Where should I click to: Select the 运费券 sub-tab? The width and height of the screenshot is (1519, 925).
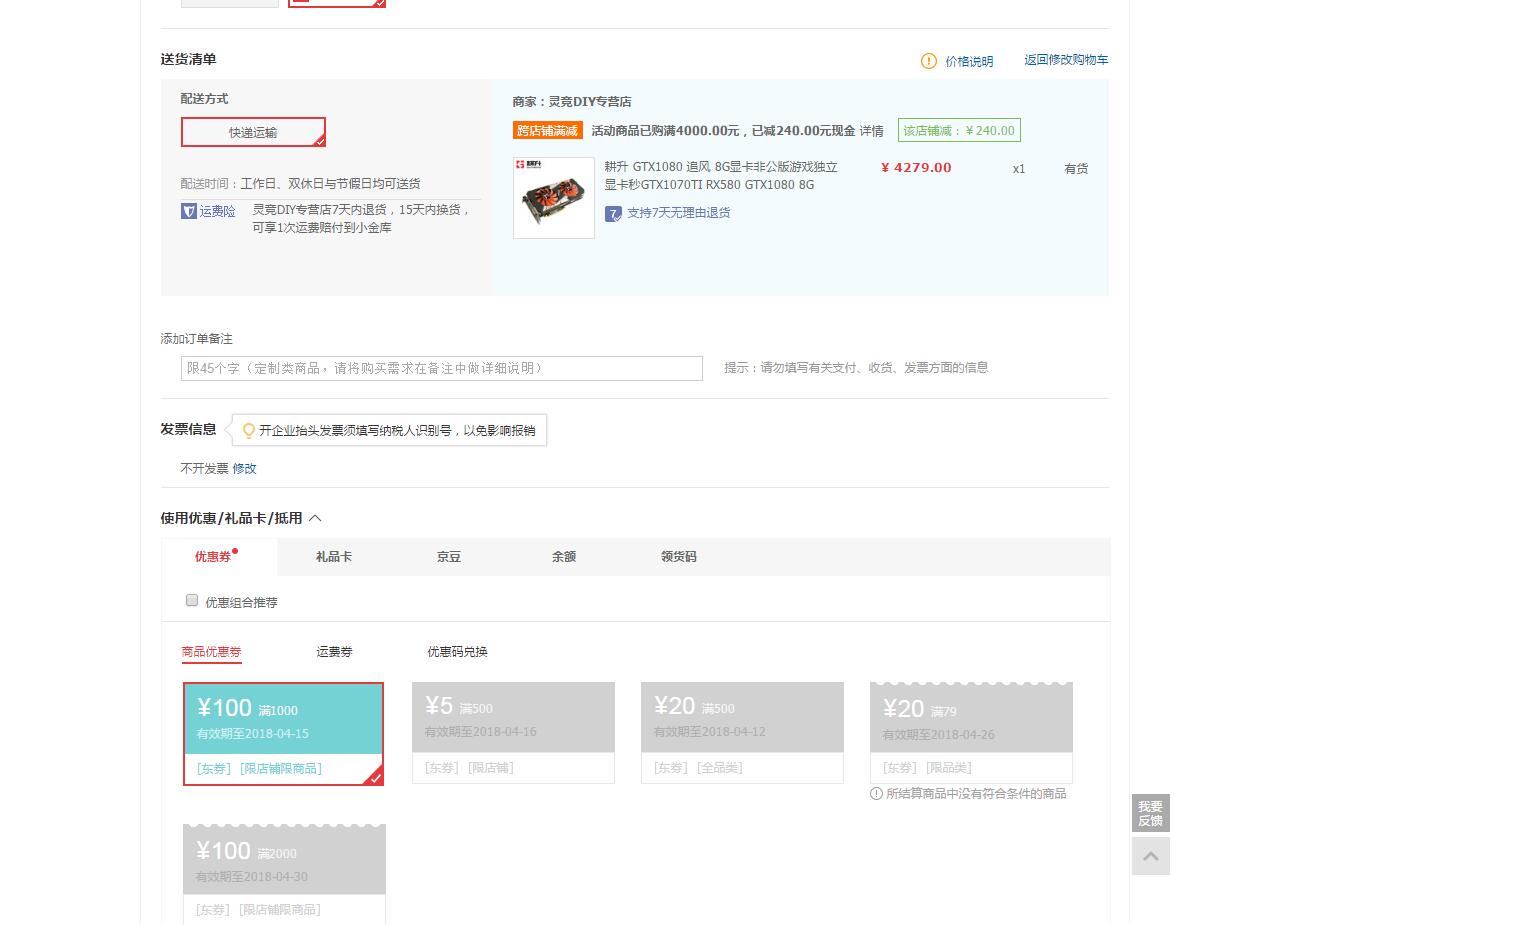pyautogui.click(x=334, y=652)
